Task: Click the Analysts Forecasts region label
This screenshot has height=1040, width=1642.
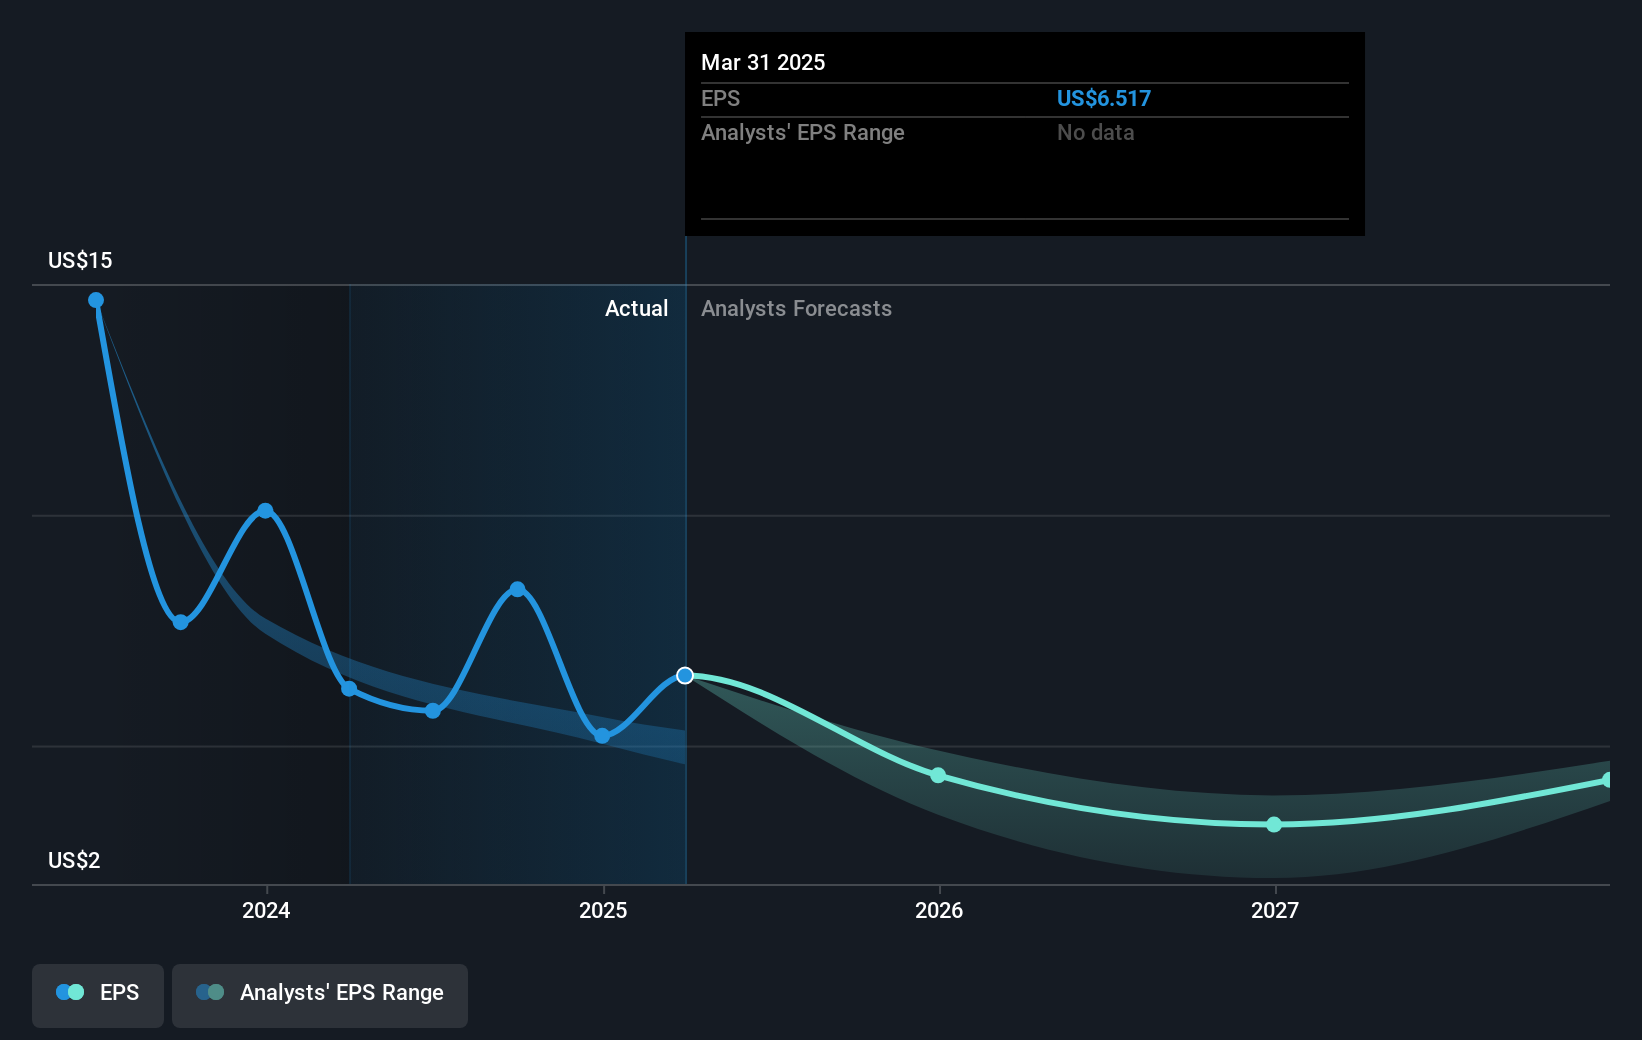Action: [796, 308]
